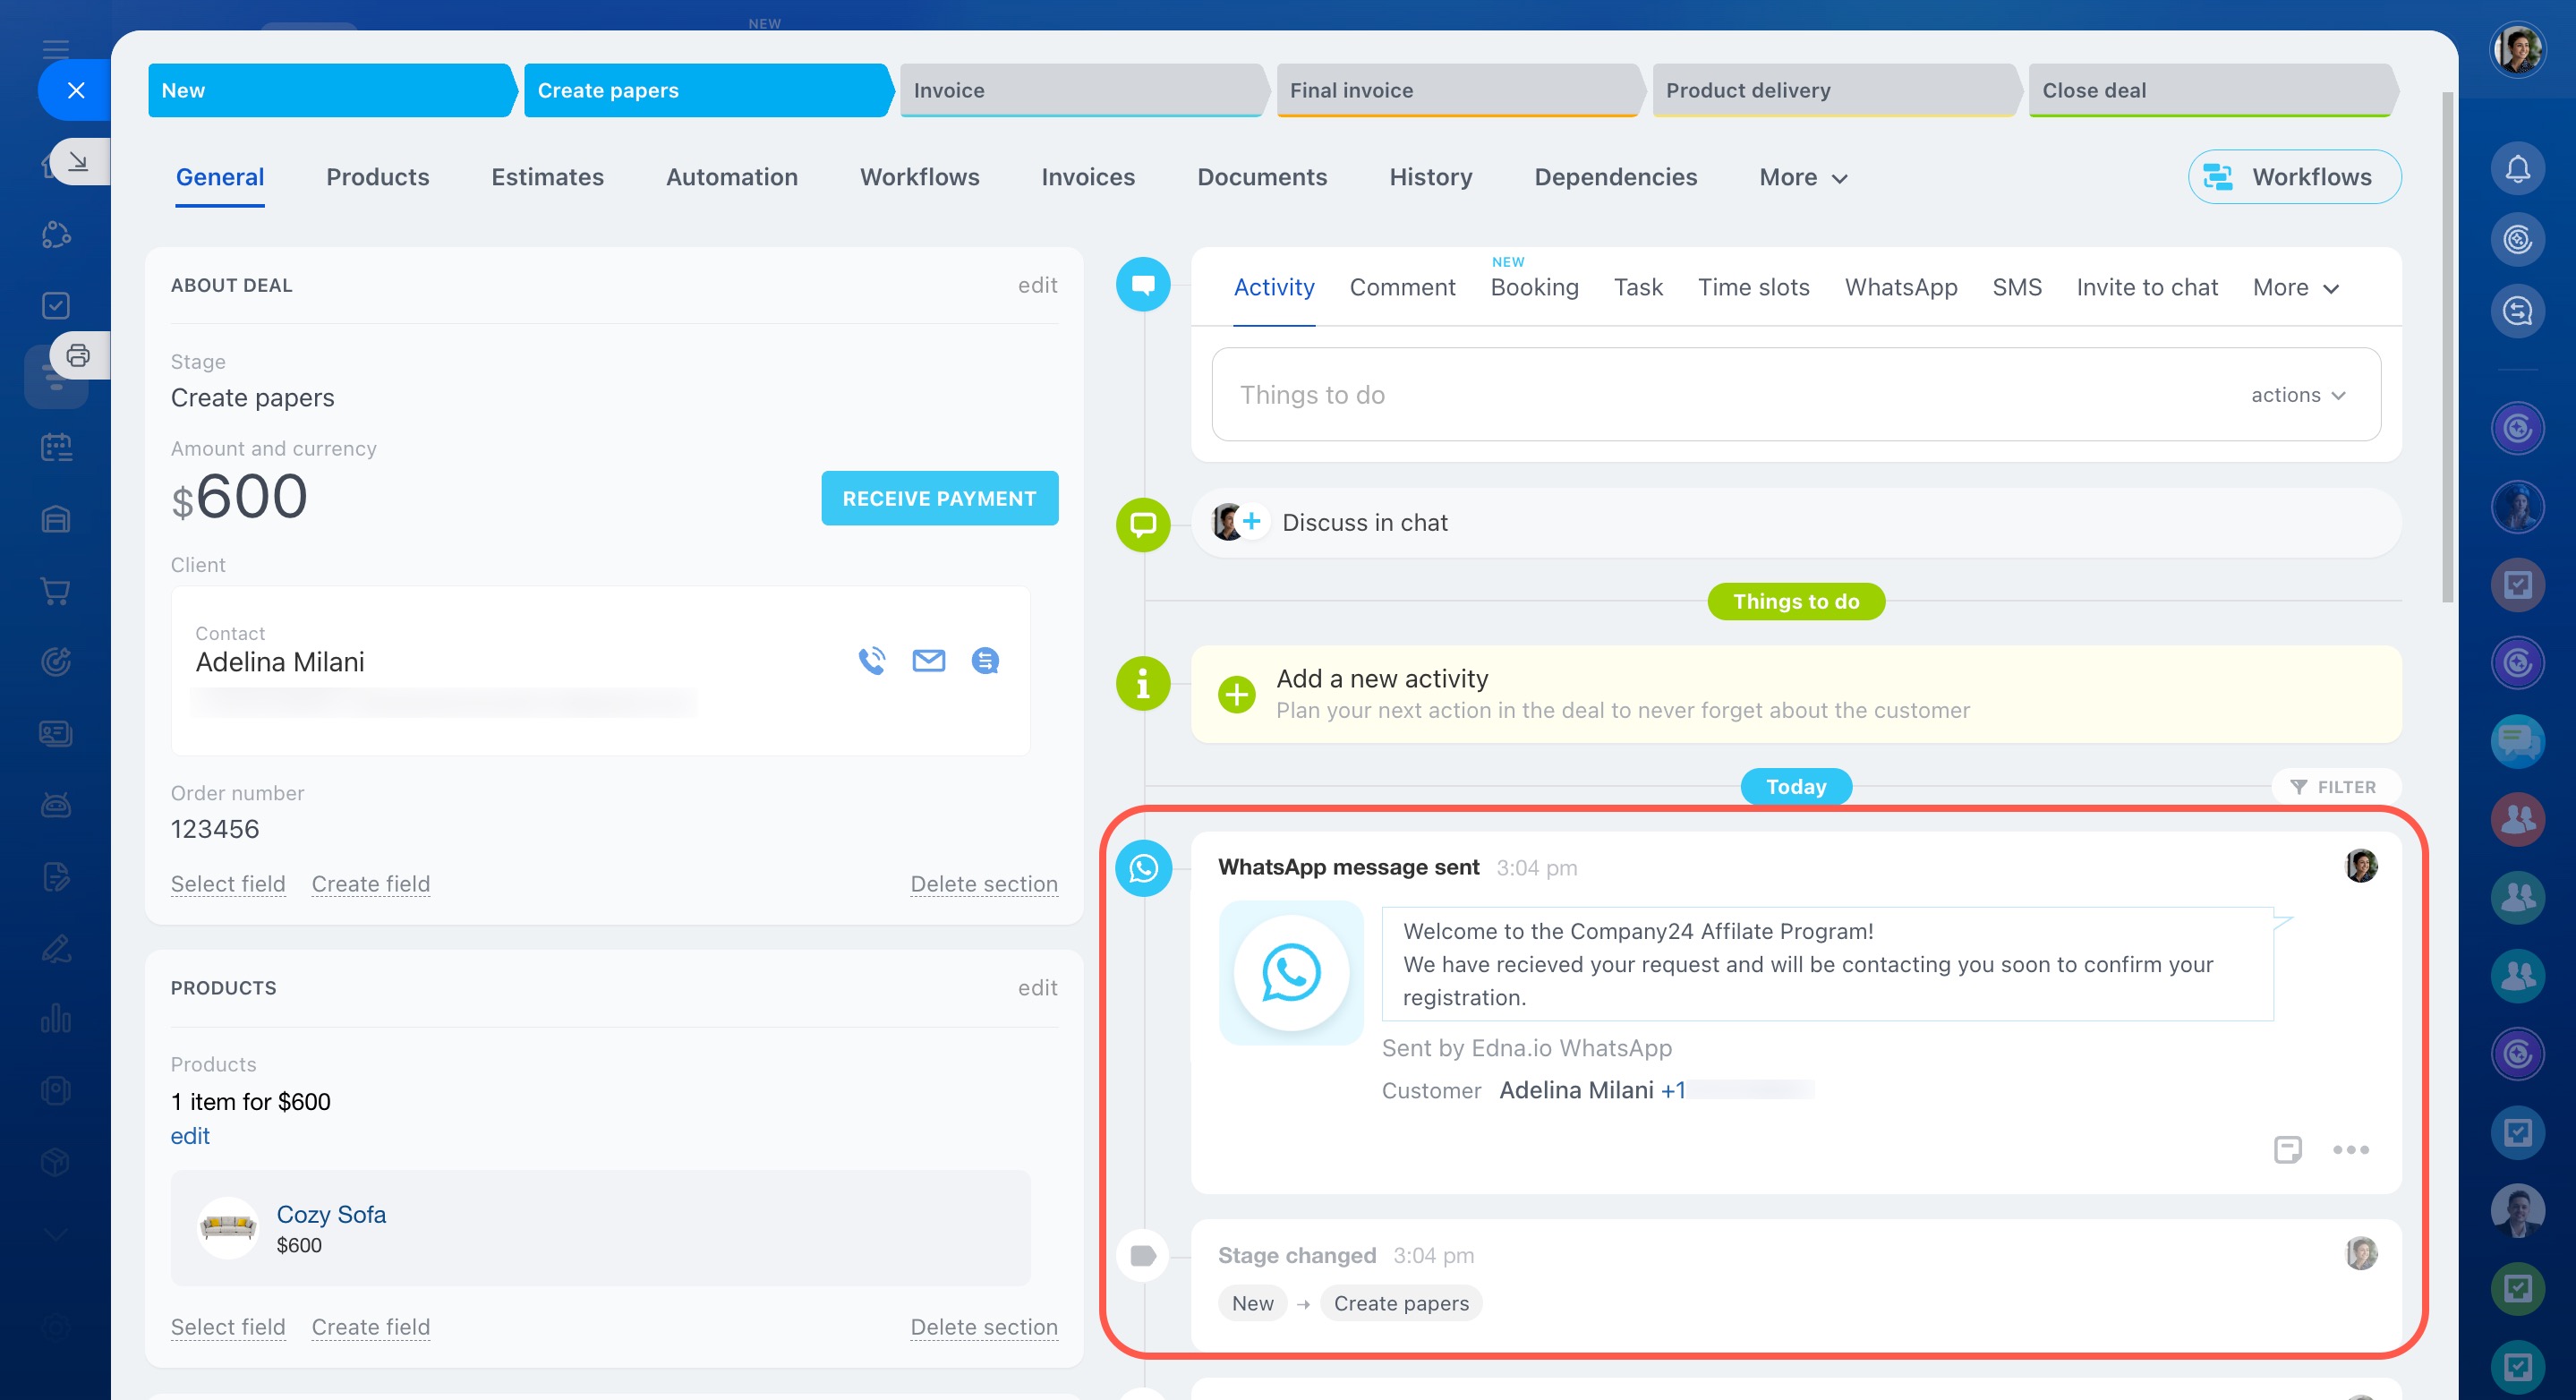Open chat with contact via message icon
This screenshot has width=2576, height=1400.
(985, 661)
